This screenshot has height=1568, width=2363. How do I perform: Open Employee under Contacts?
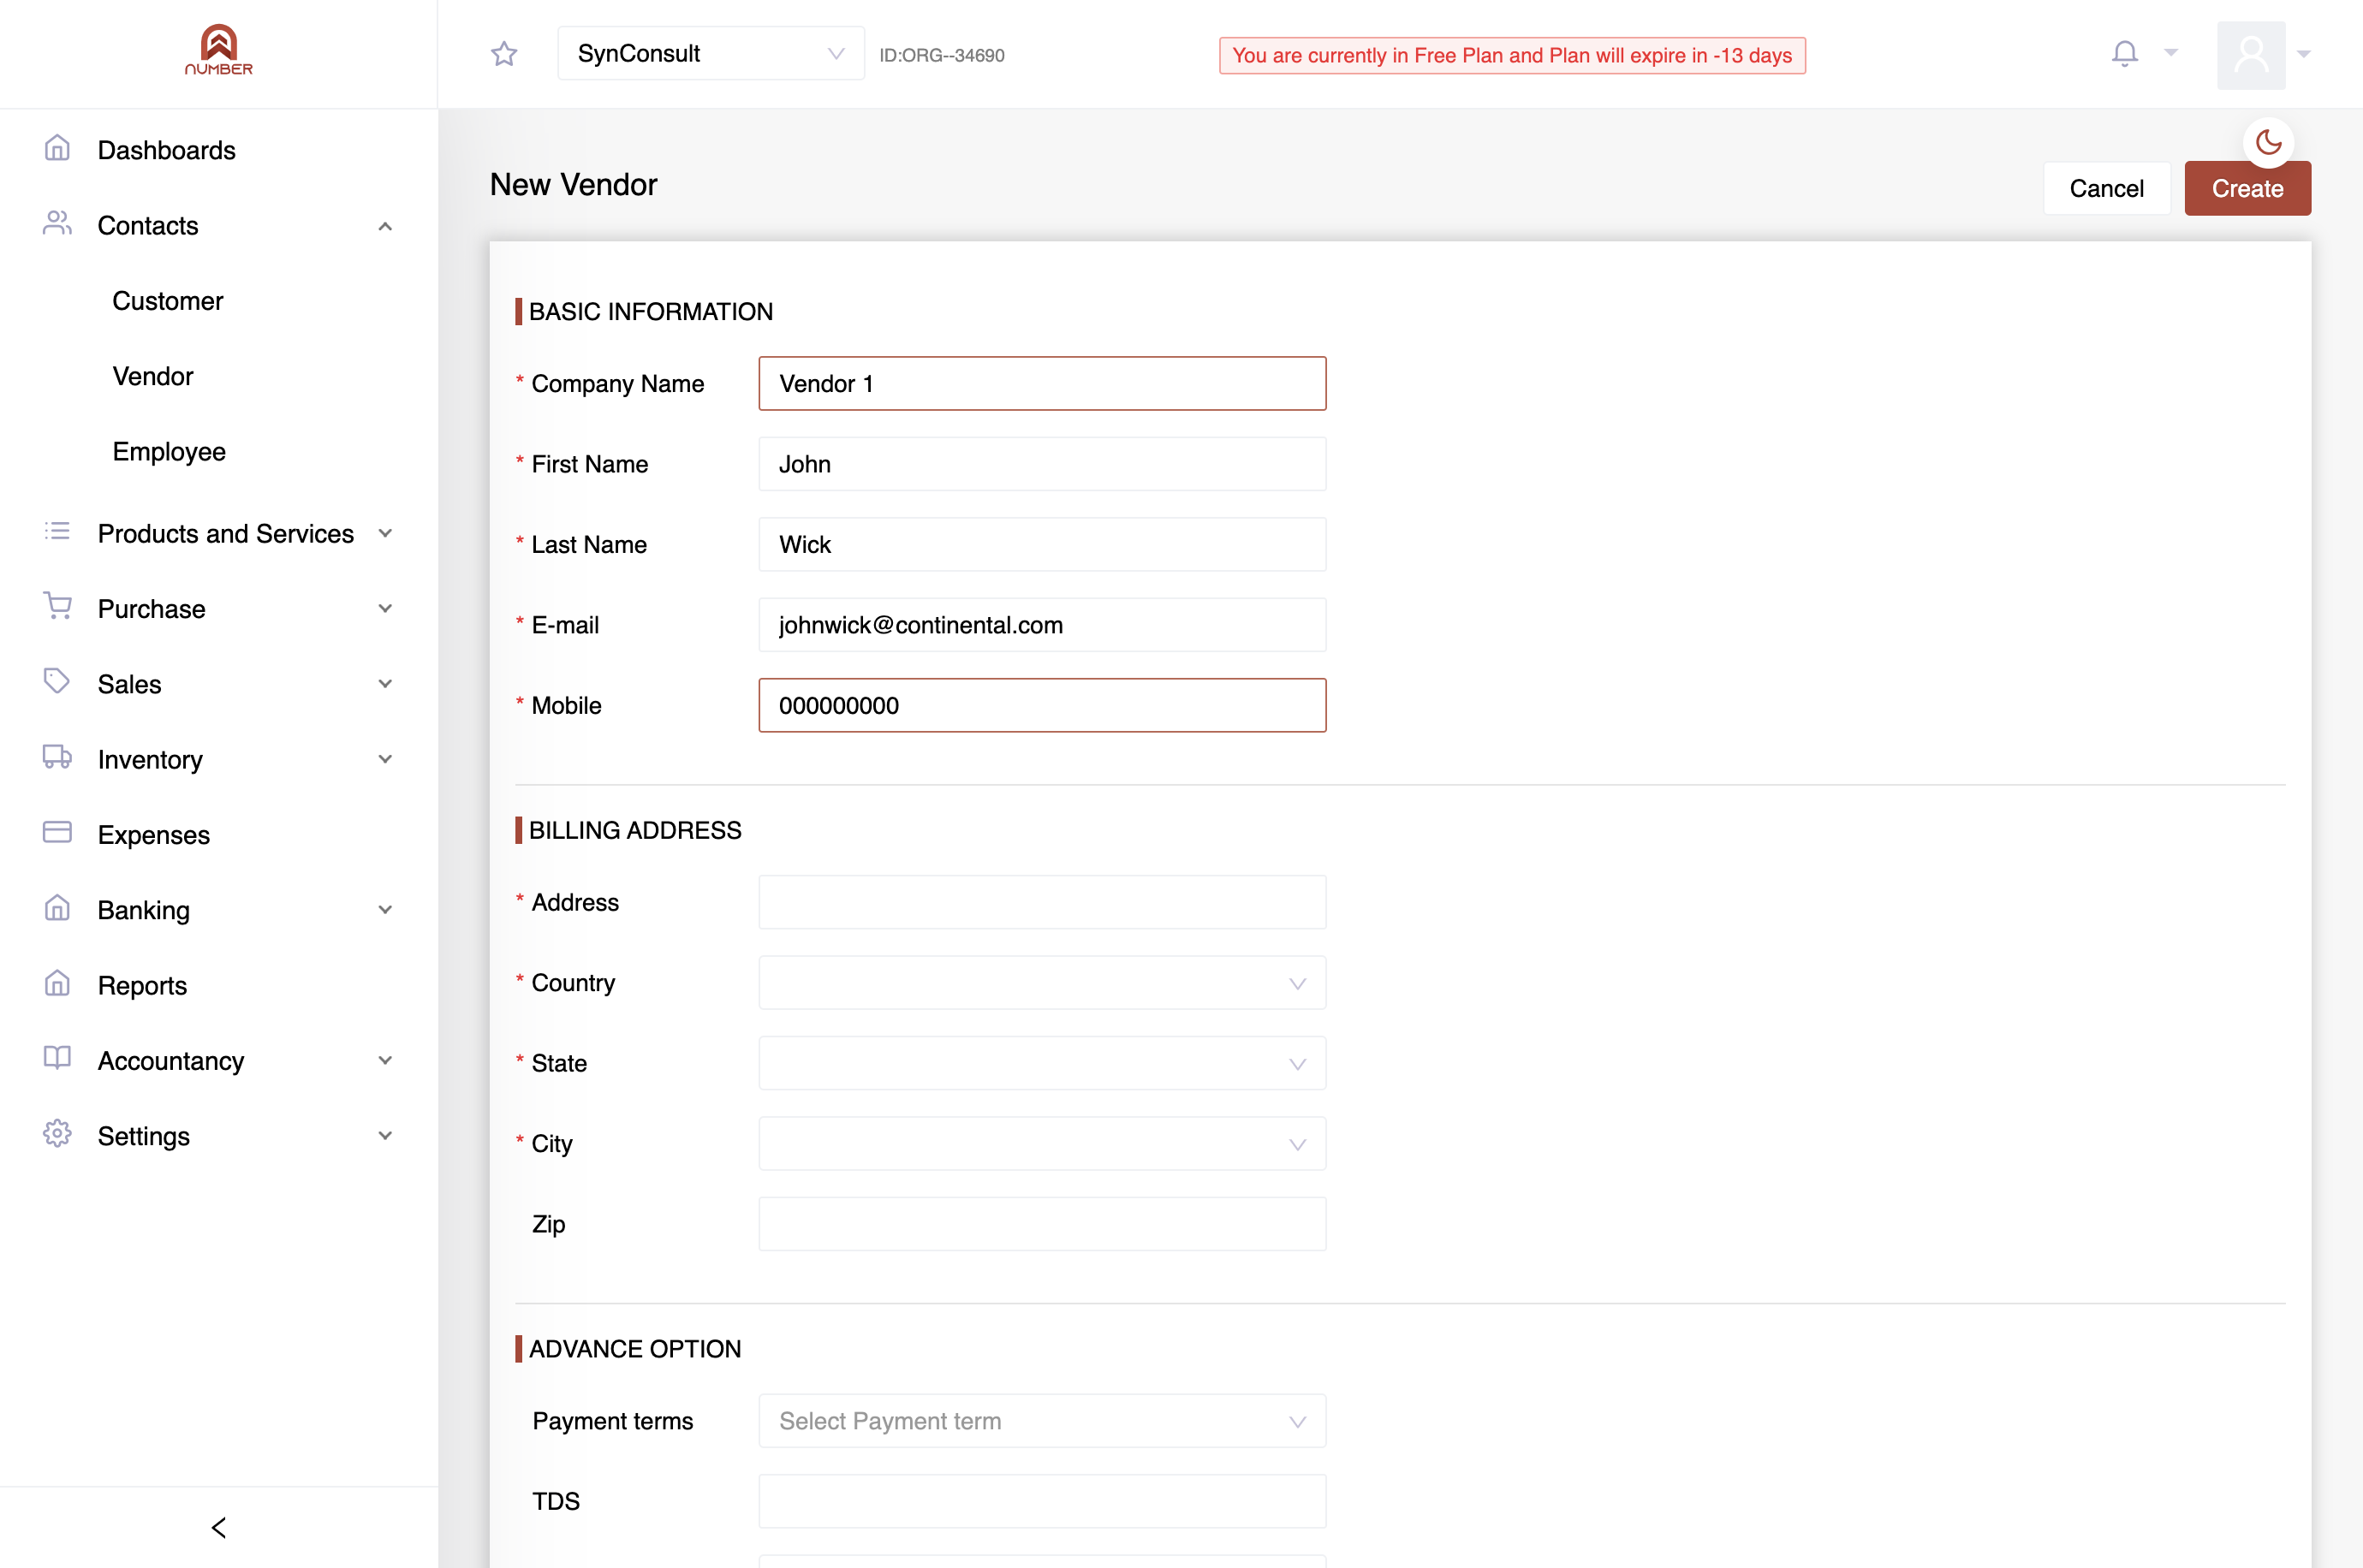click(169, 452)
